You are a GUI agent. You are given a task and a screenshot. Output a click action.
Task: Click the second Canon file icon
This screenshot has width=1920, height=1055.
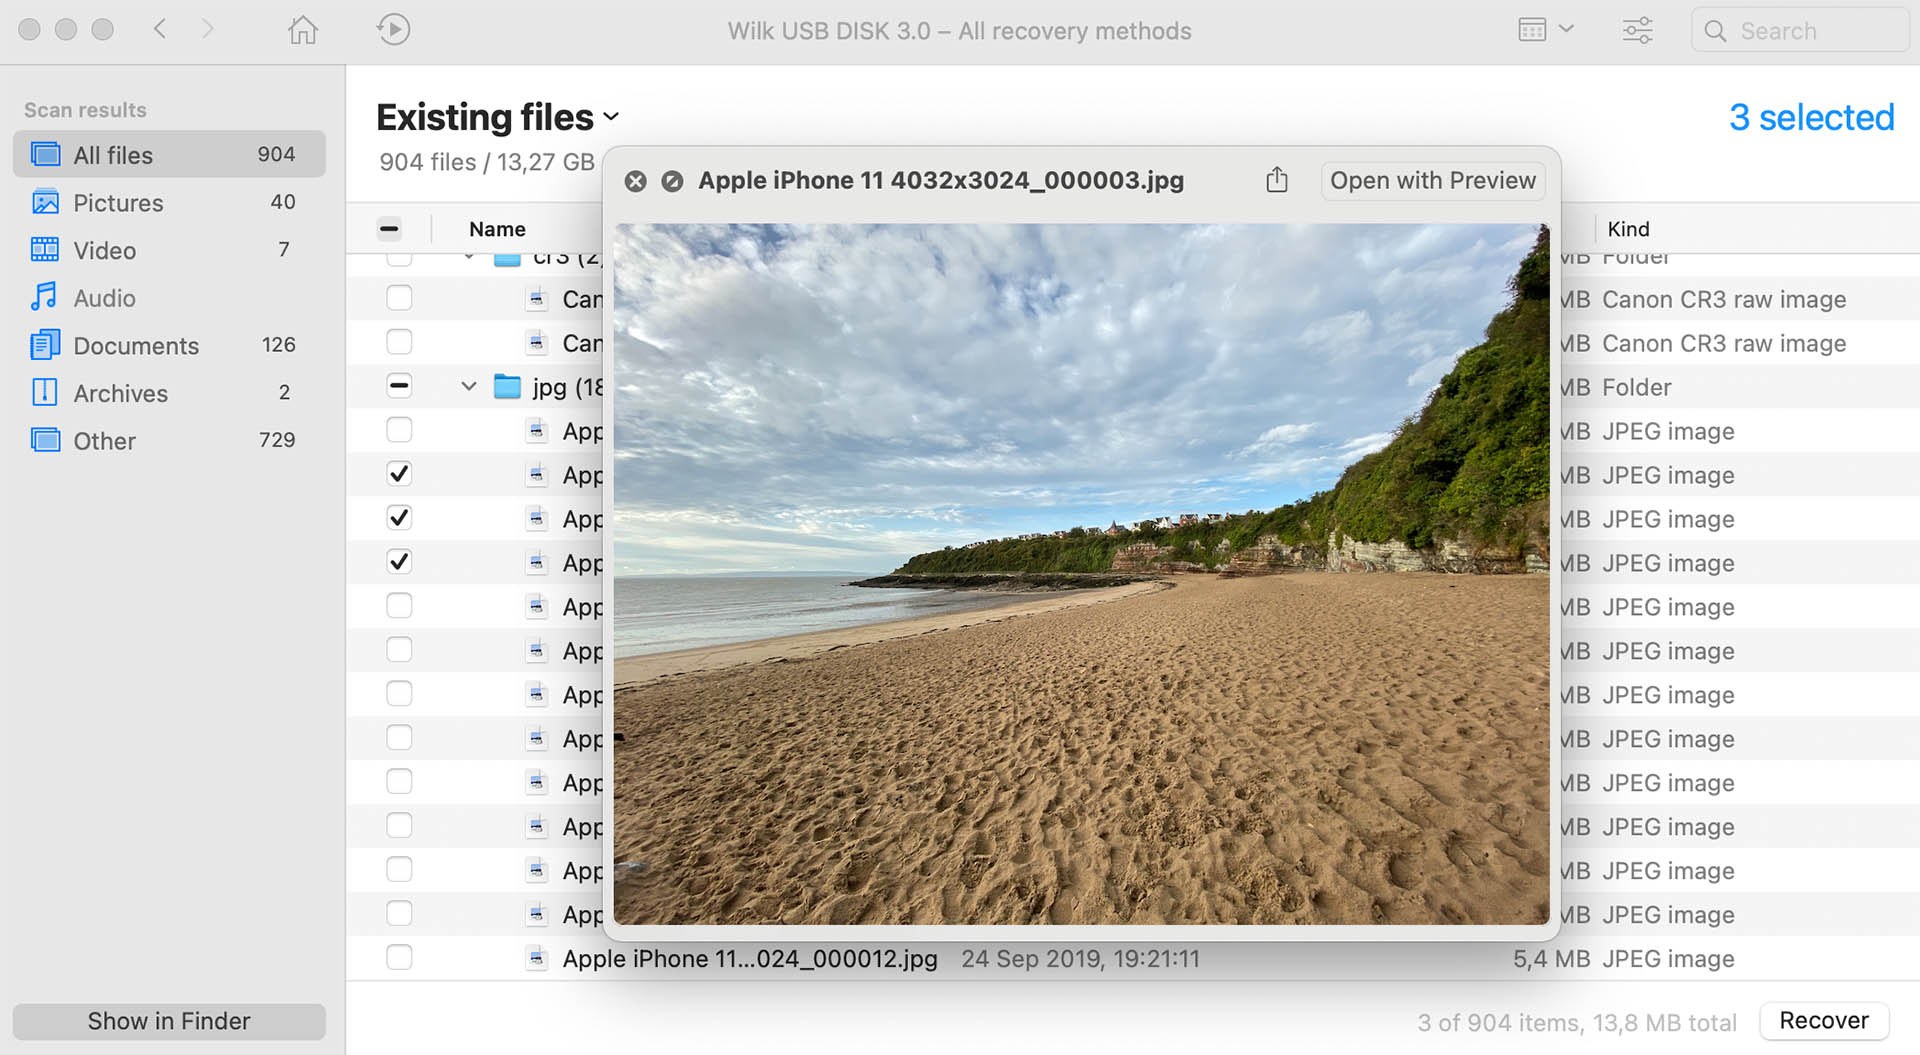pos(537,342)
